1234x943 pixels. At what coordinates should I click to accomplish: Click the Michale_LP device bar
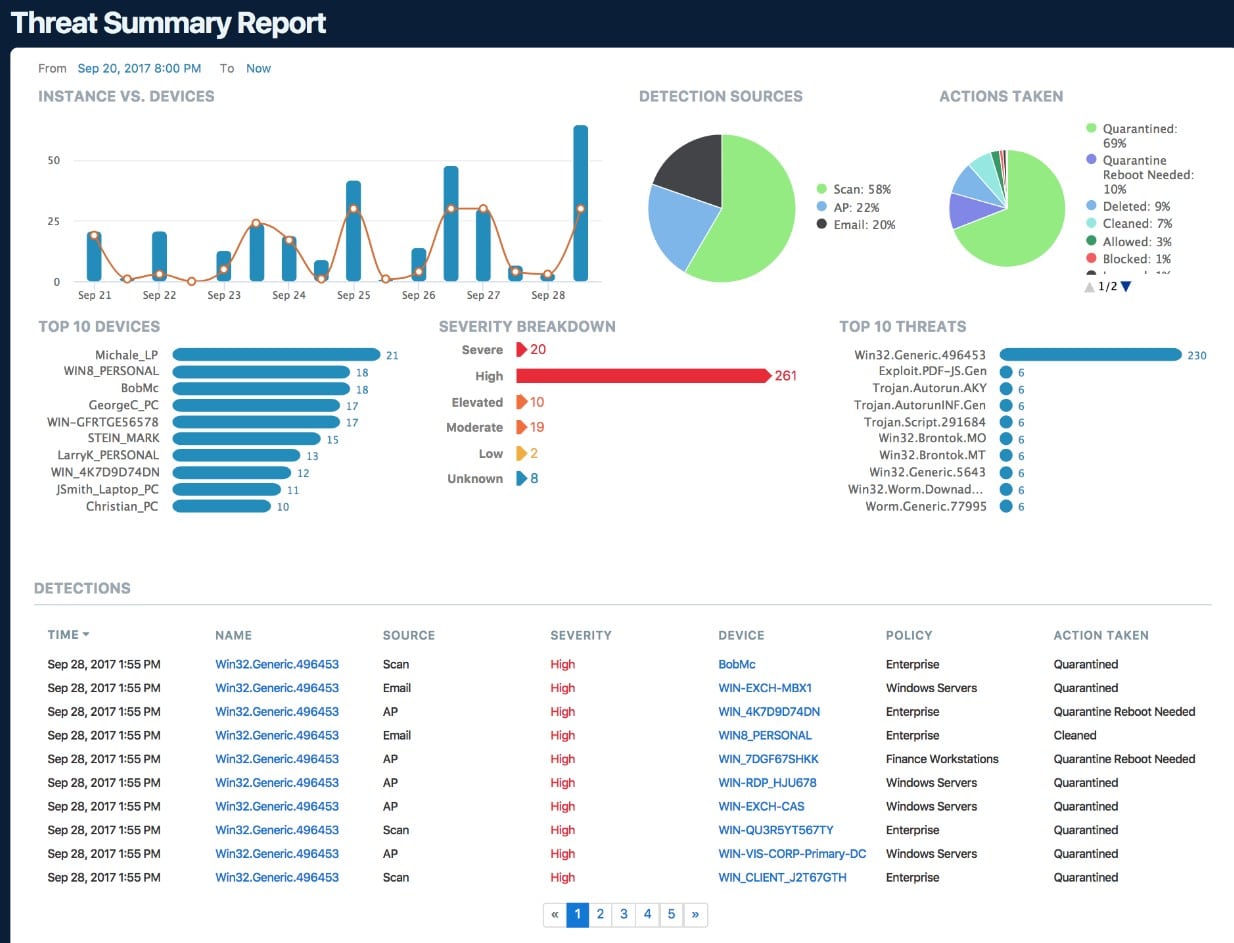(276, 355)
